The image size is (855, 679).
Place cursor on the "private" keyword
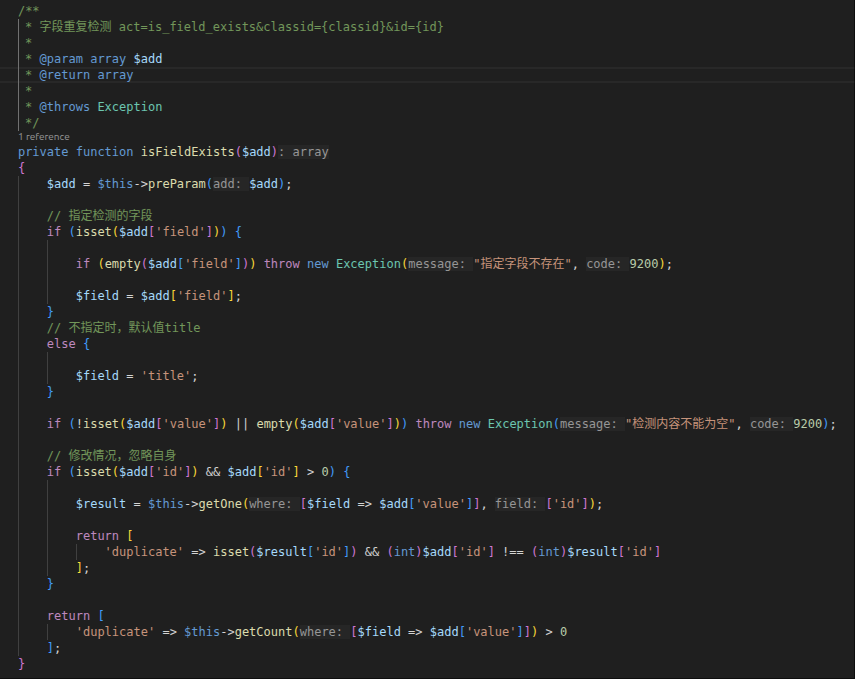(43, 152)
